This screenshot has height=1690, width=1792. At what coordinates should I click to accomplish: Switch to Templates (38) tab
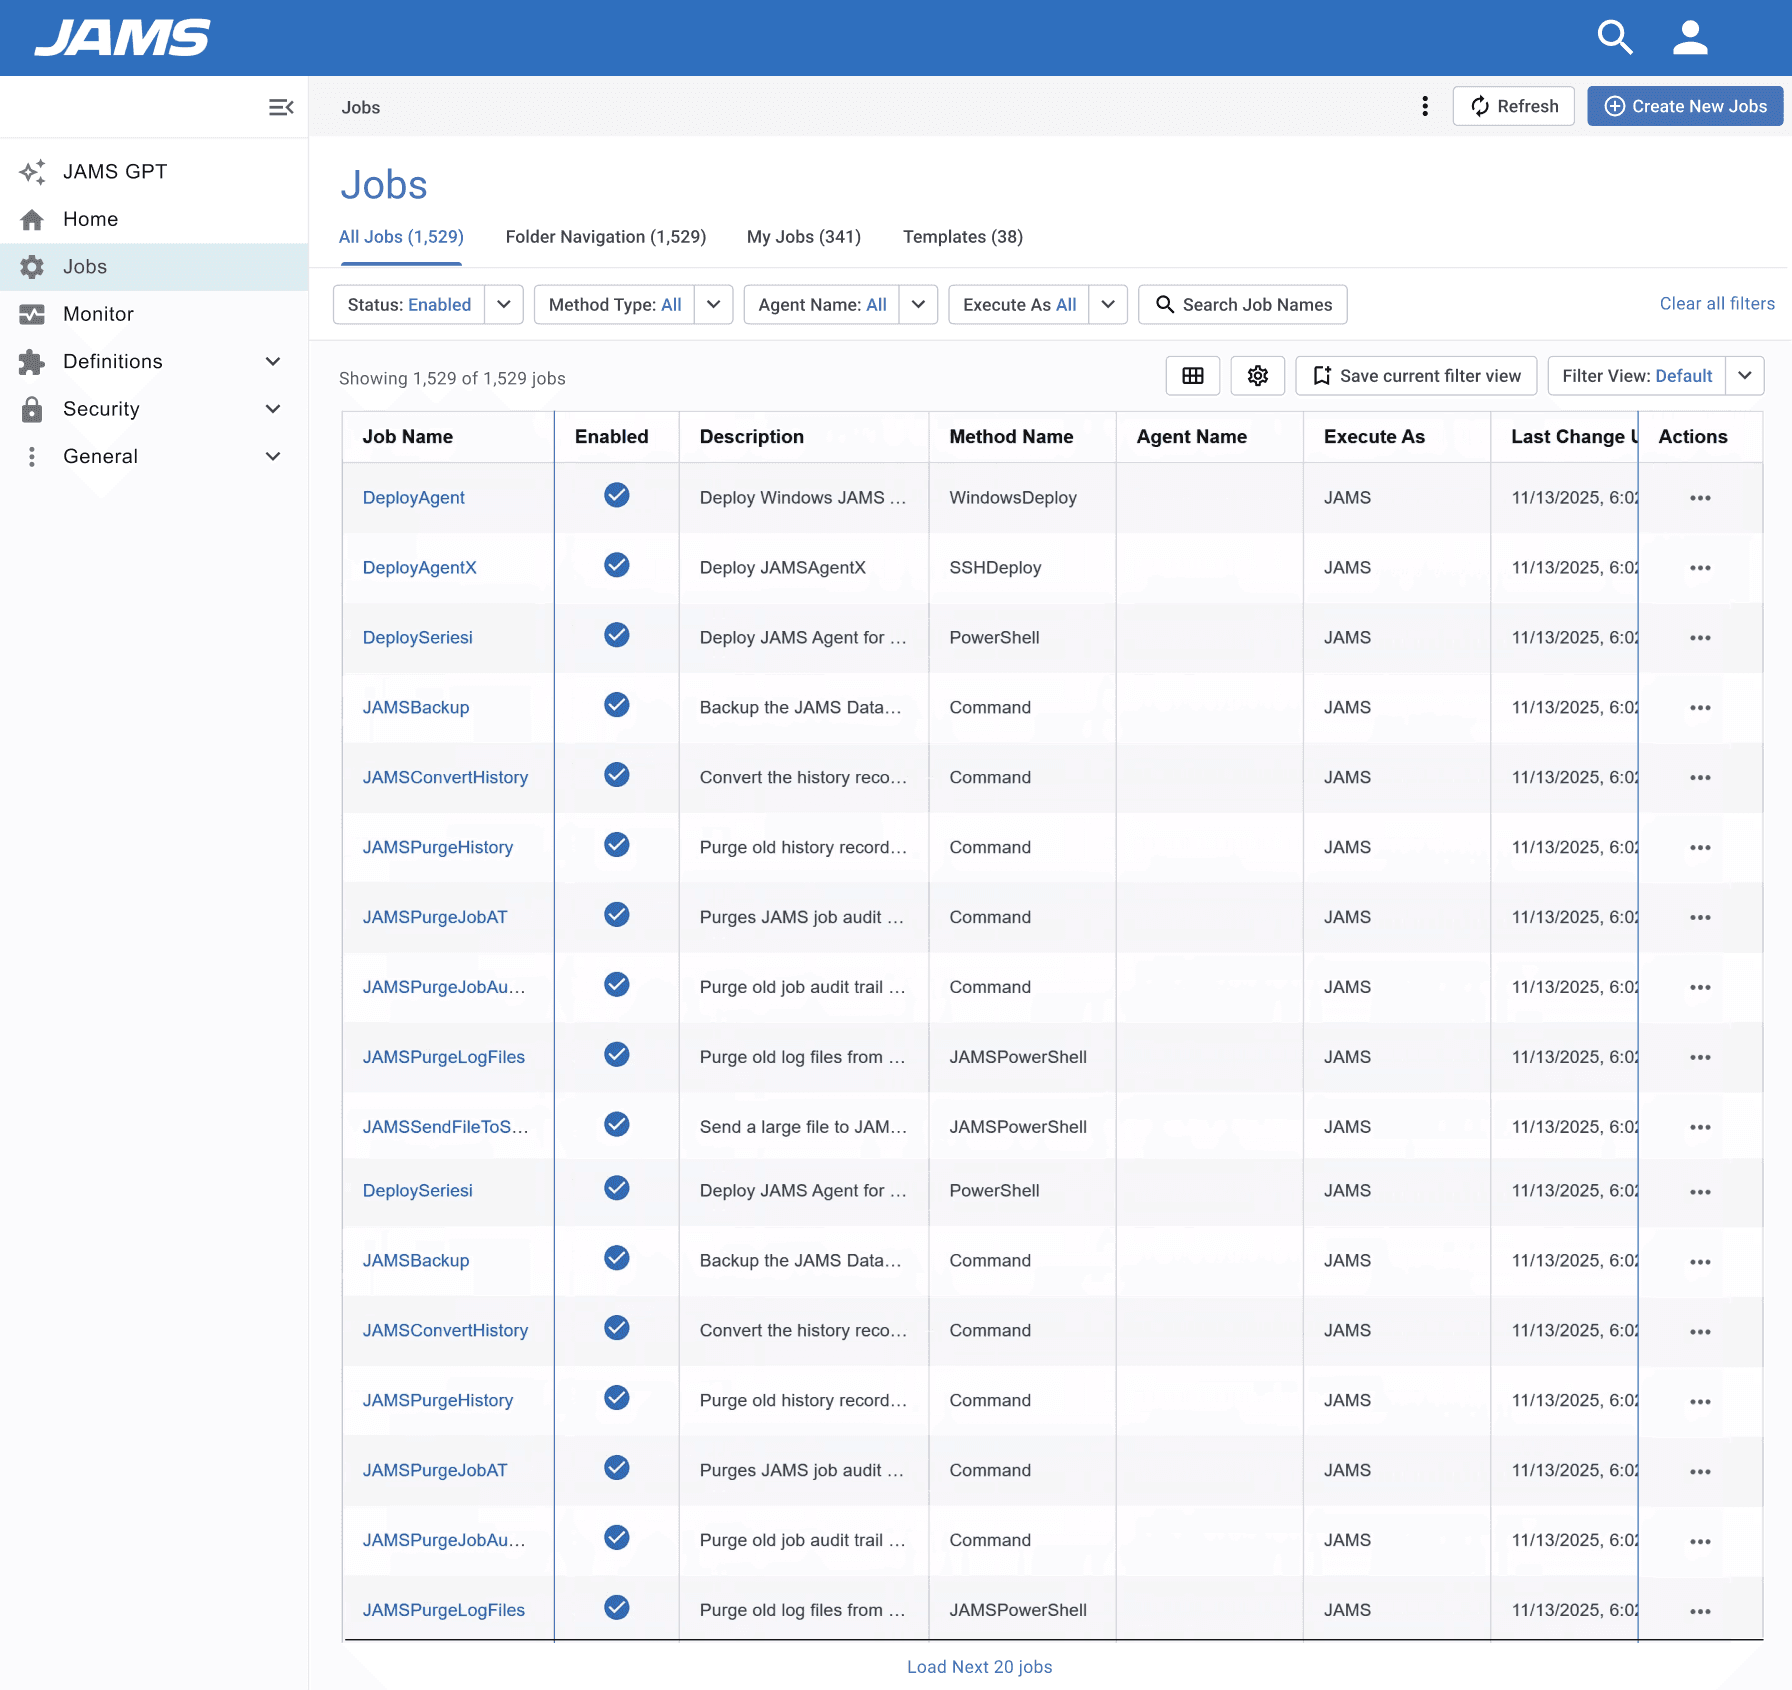pyautogui.click(x=963, y=237)
